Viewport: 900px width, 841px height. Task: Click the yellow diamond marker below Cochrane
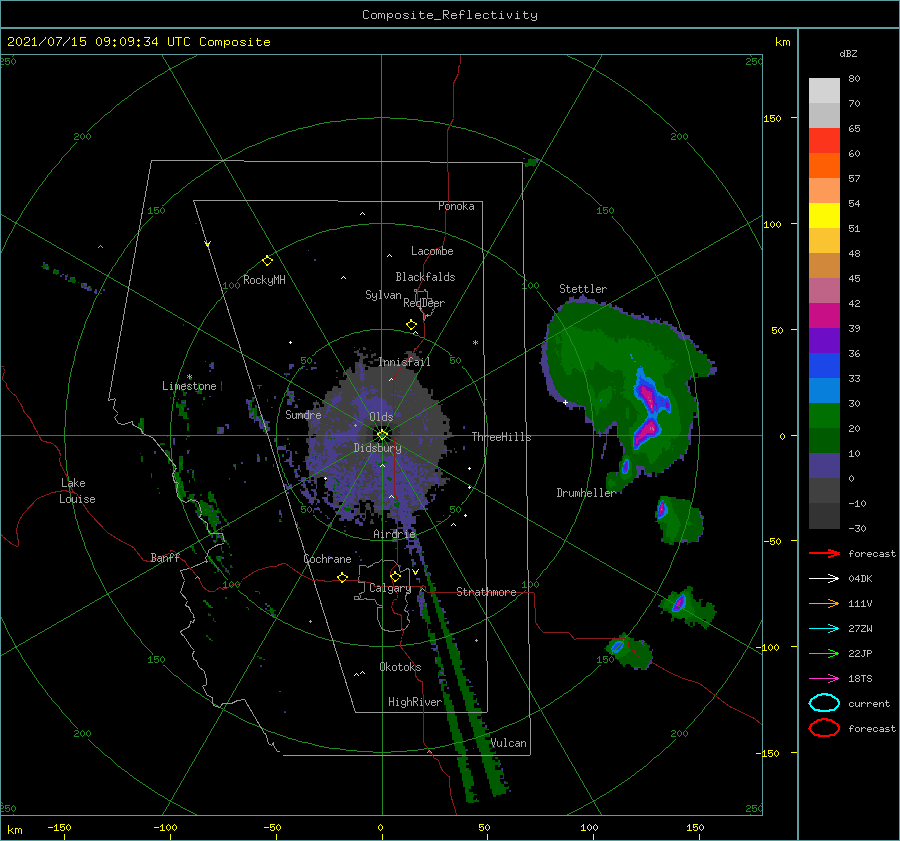click(x=343, y=577)
